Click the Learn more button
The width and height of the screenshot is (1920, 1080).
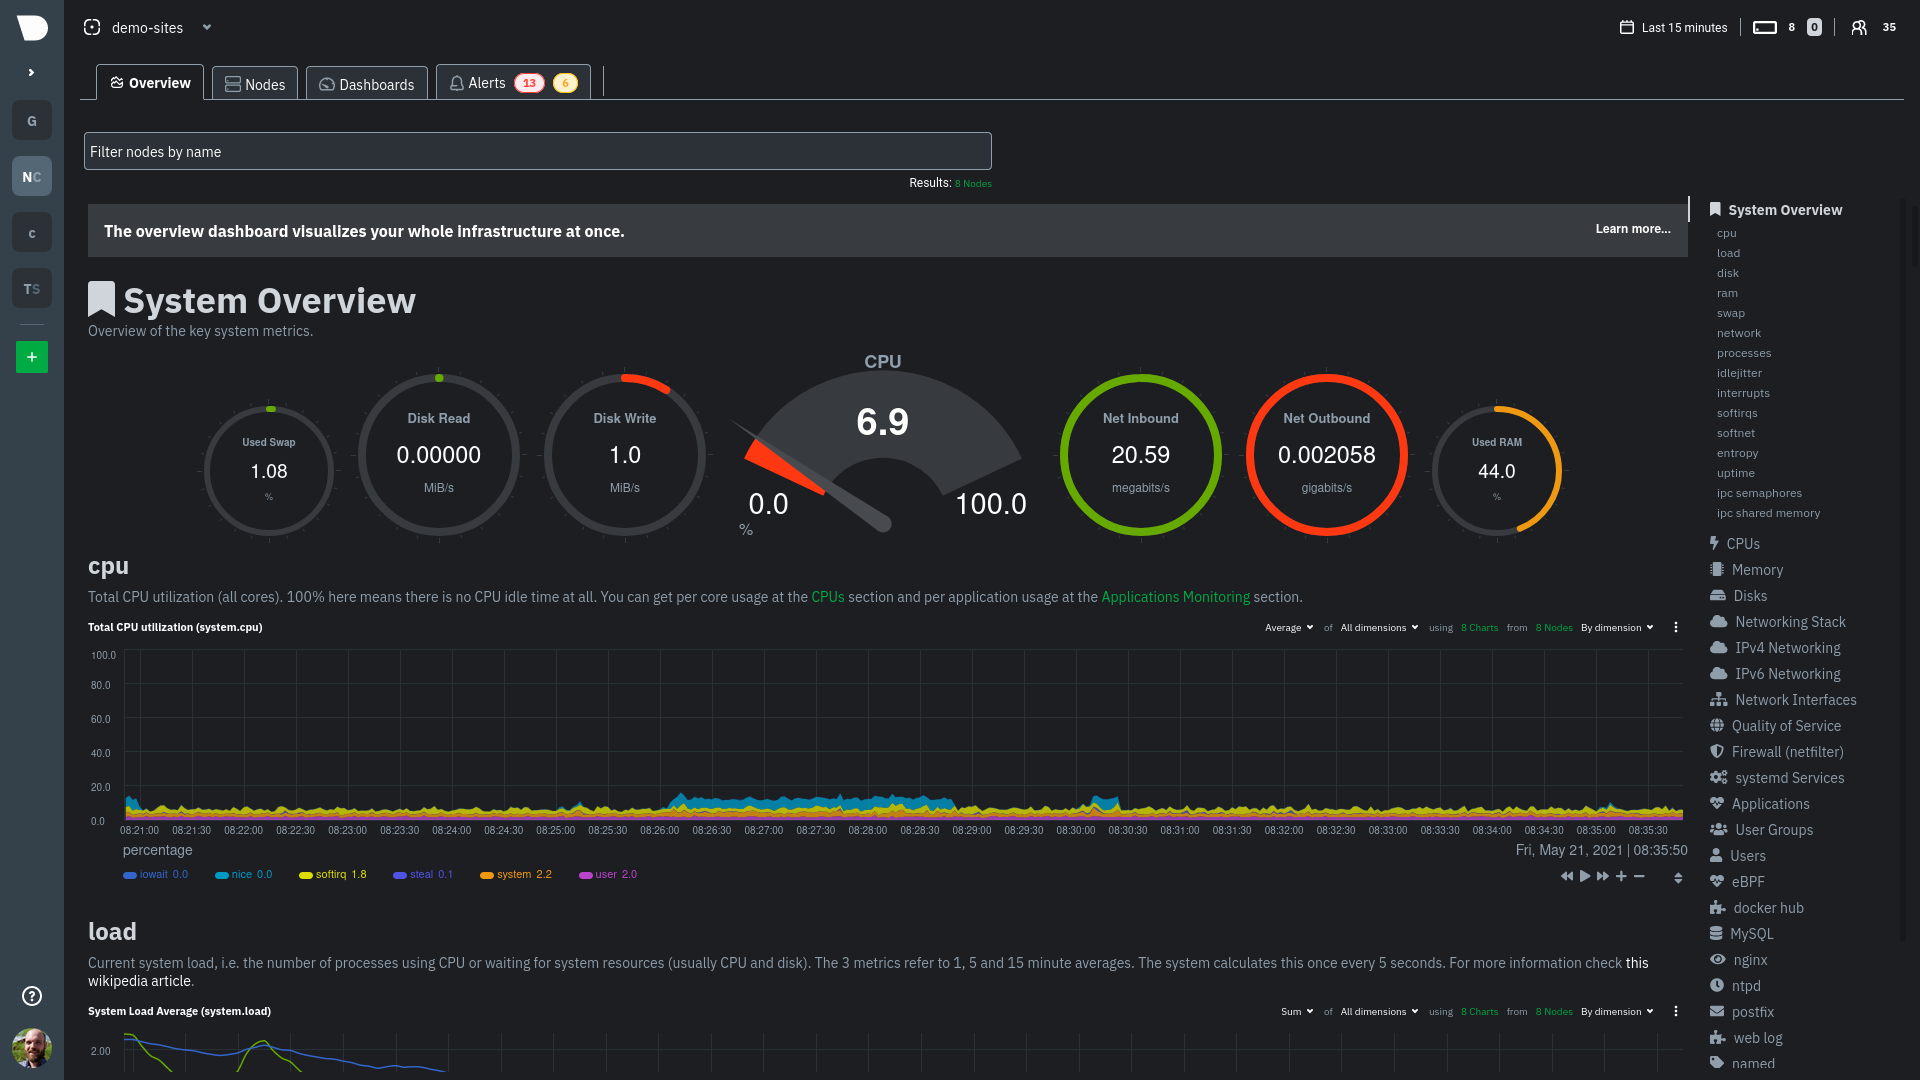[1632, 229]
